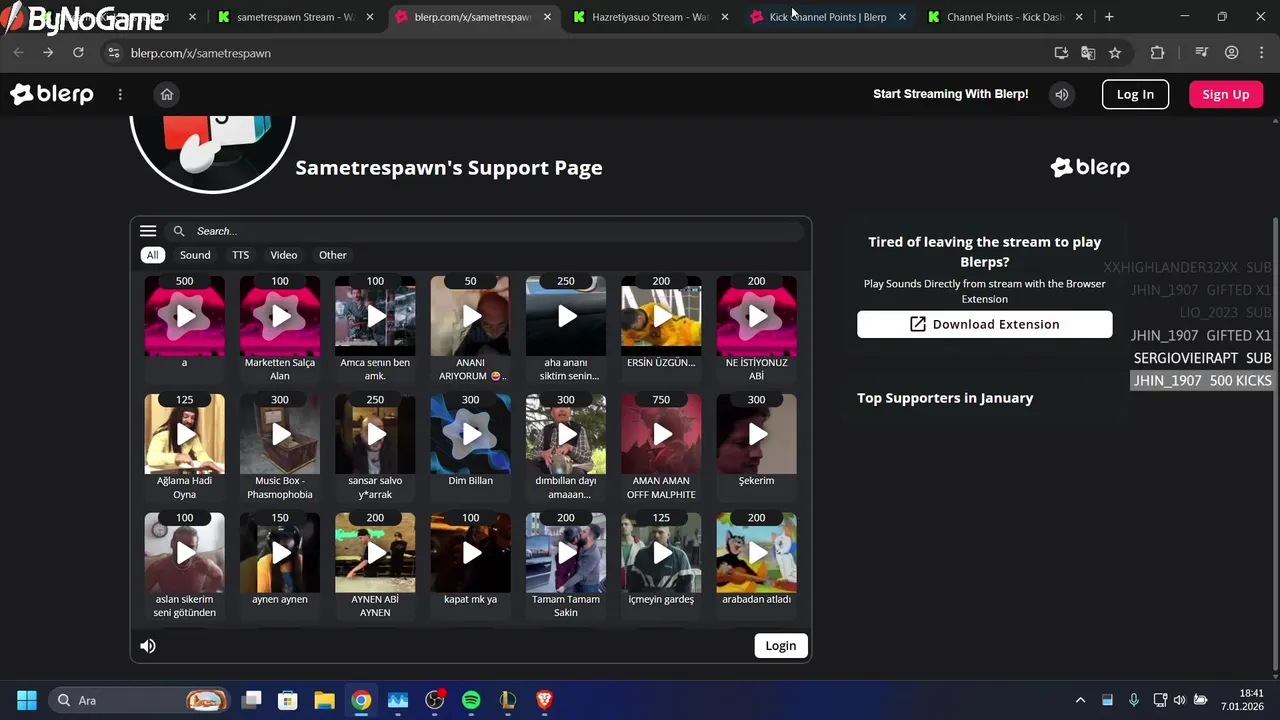Select the TTS filter chip
The width and height of the screenshot is (1280, 720).
[x=241, y=255]
